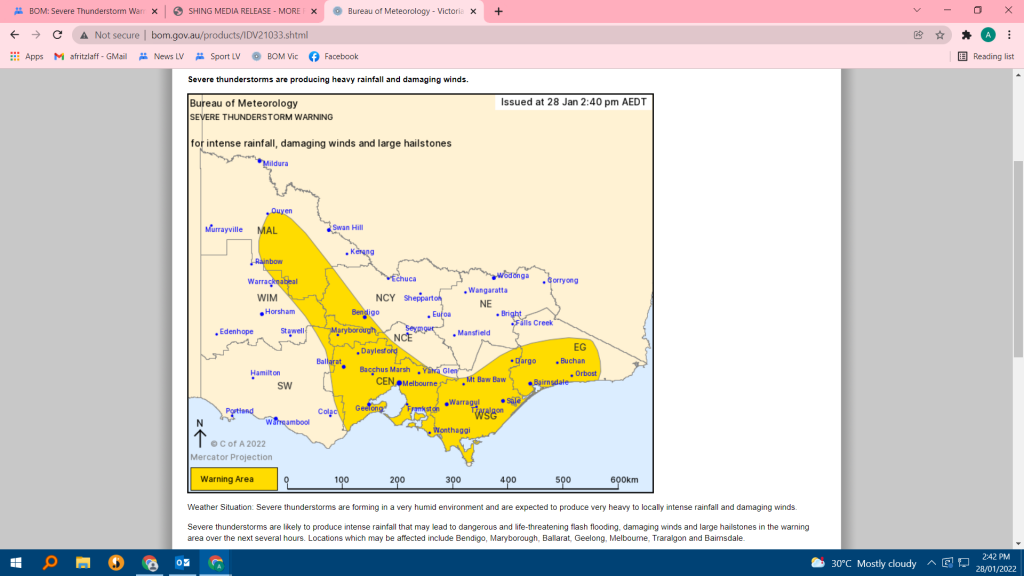
Task: Click the SEVERE THUNDERSTORM WARNING heading
Action: (261, 118)
